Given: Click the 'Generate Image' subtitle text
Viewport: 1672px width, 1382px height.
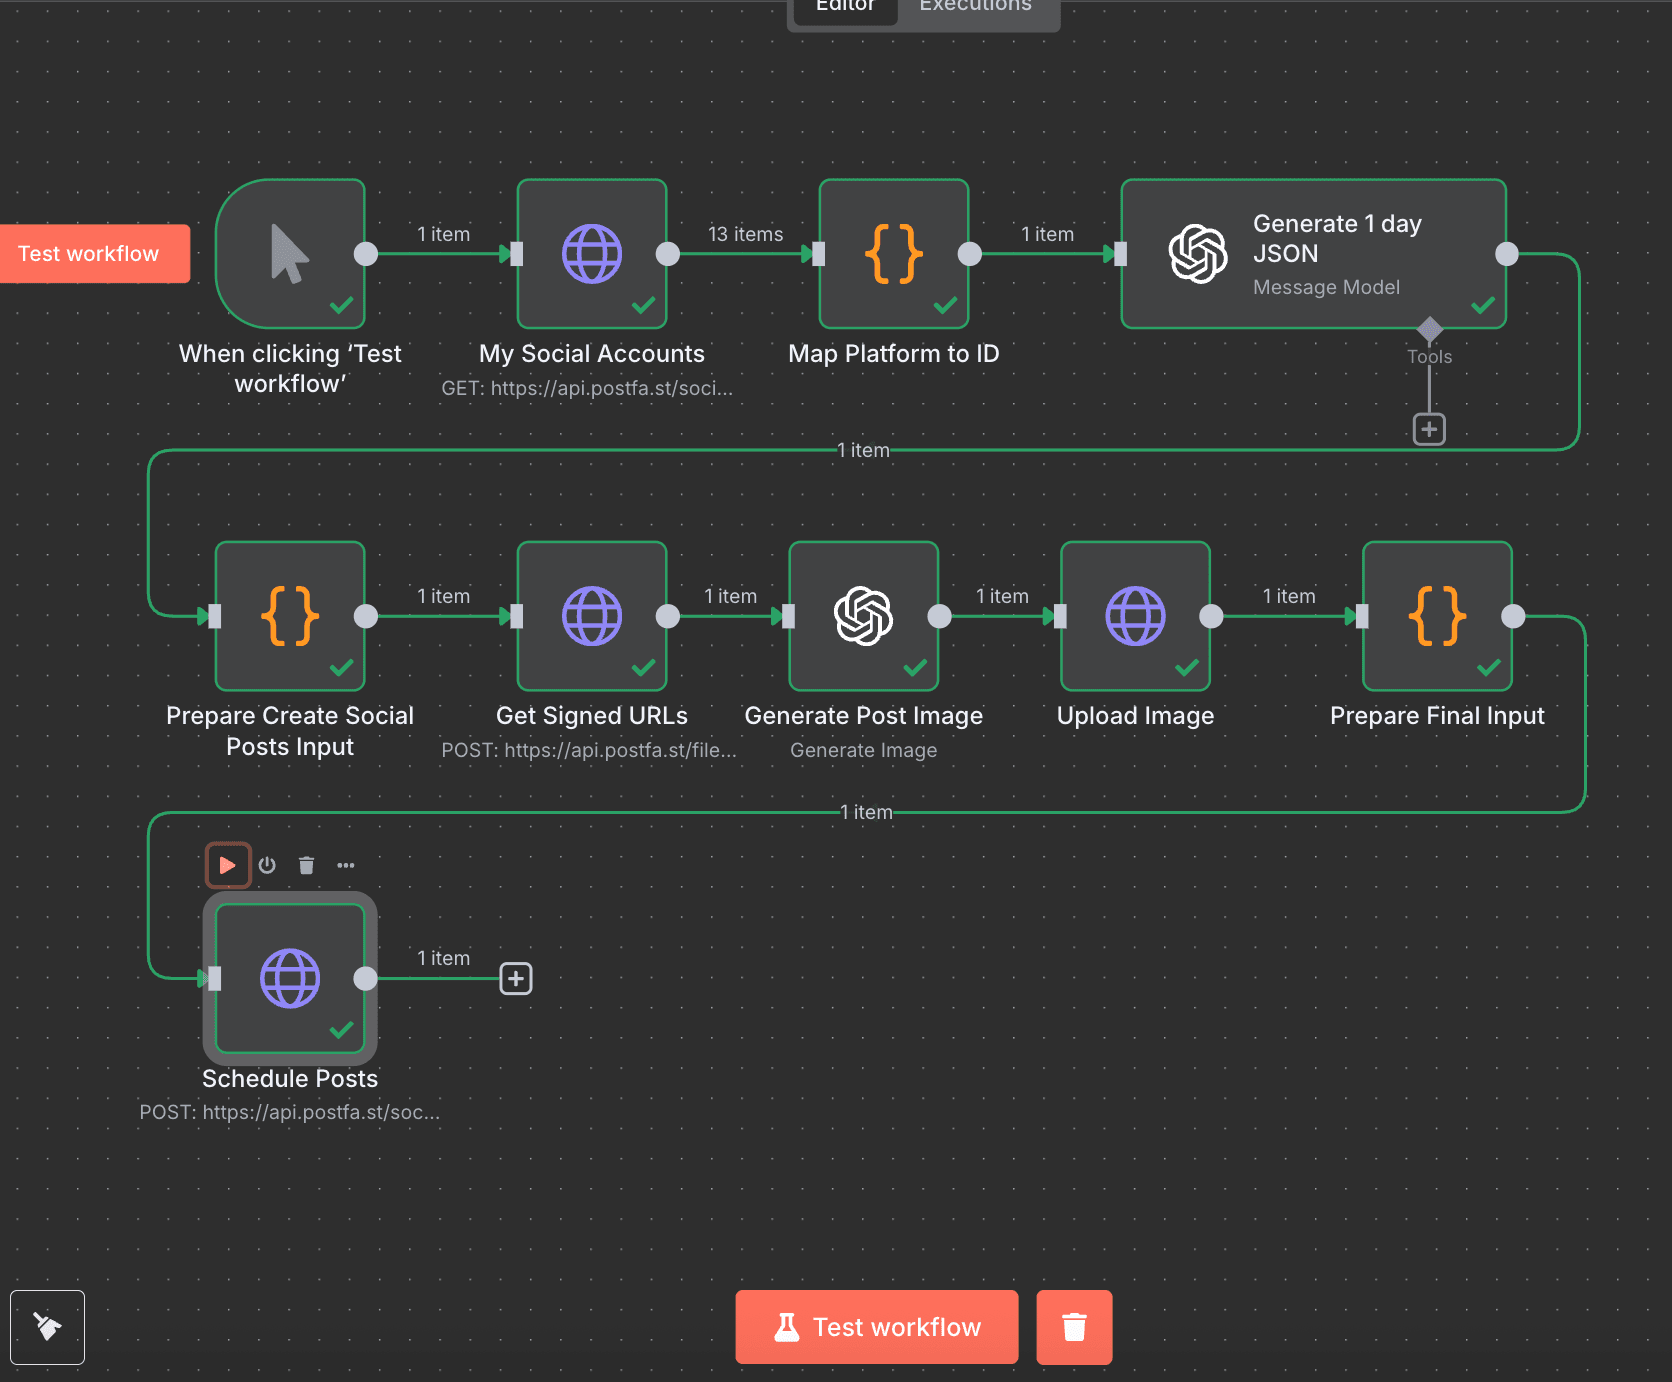Looking at the screenshot, I should coord(864,750).
